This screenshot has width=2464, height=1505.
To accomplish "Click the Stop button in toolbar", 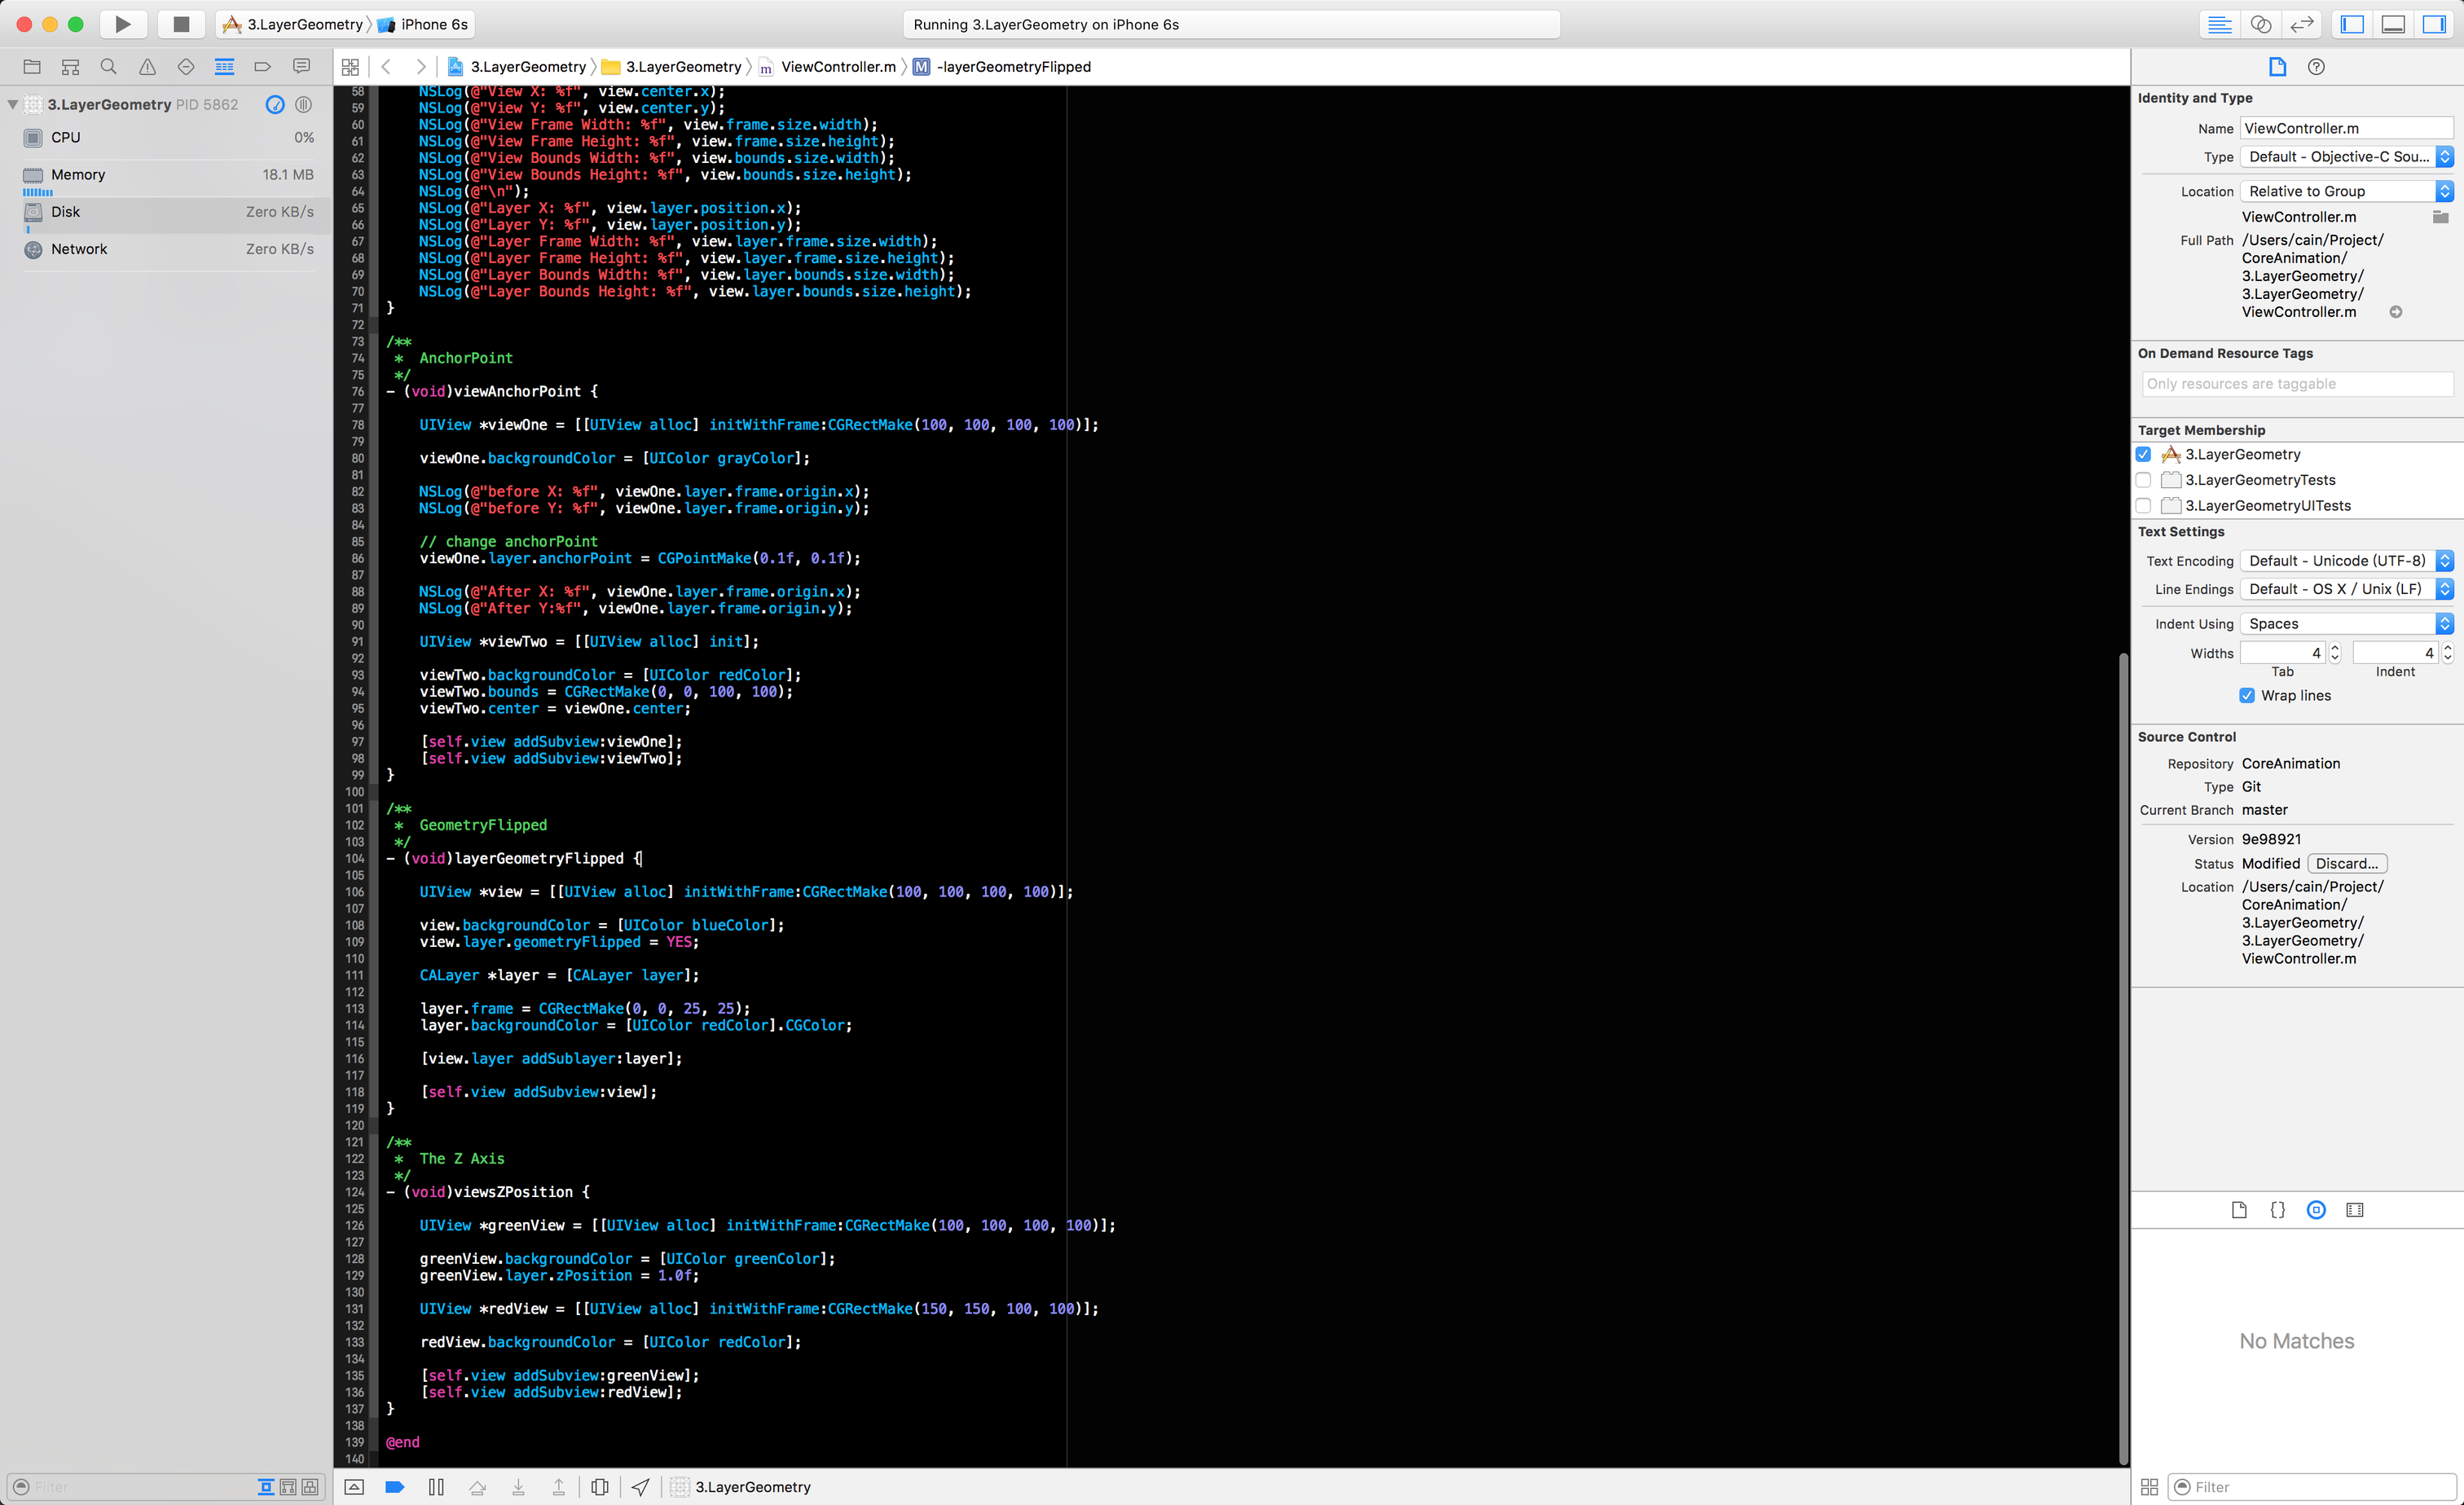I will coord(181,24).
